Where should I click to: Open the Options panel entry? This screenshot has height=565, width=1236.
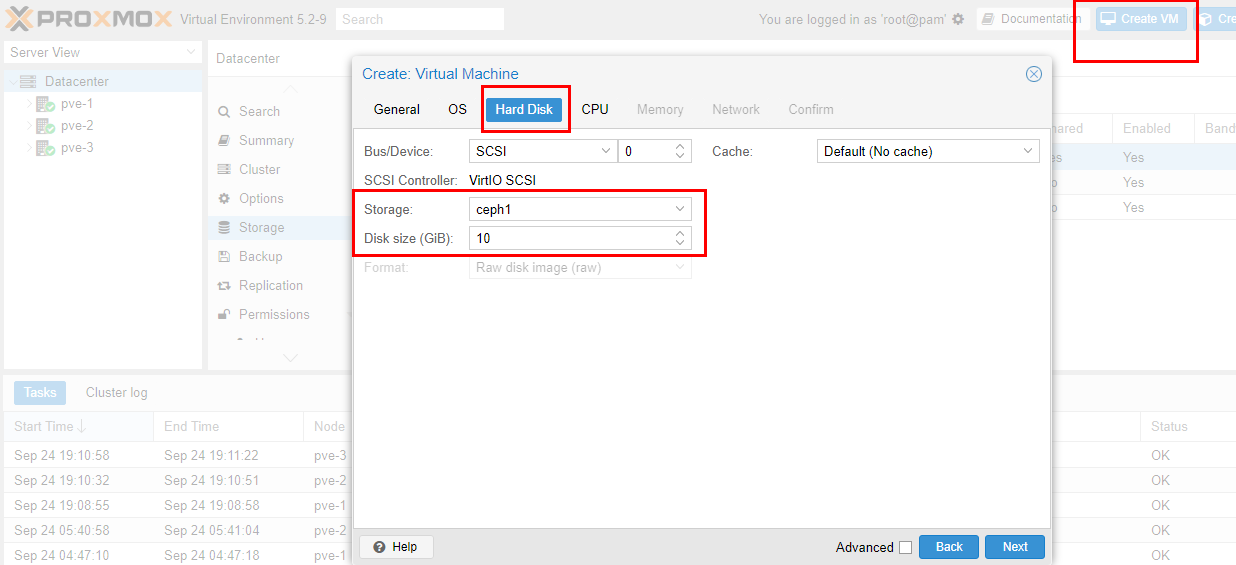261,199
